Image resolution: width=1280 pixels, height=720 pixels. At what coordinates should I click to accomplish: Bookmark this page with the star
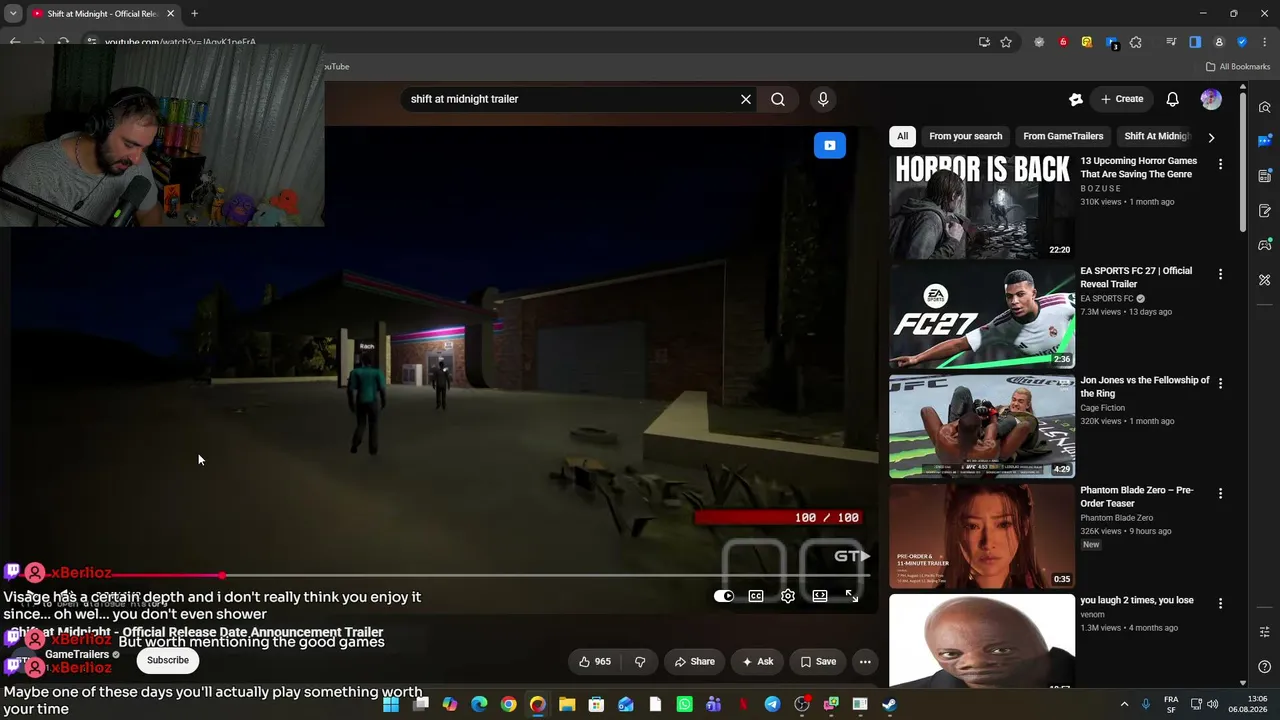1006,42
